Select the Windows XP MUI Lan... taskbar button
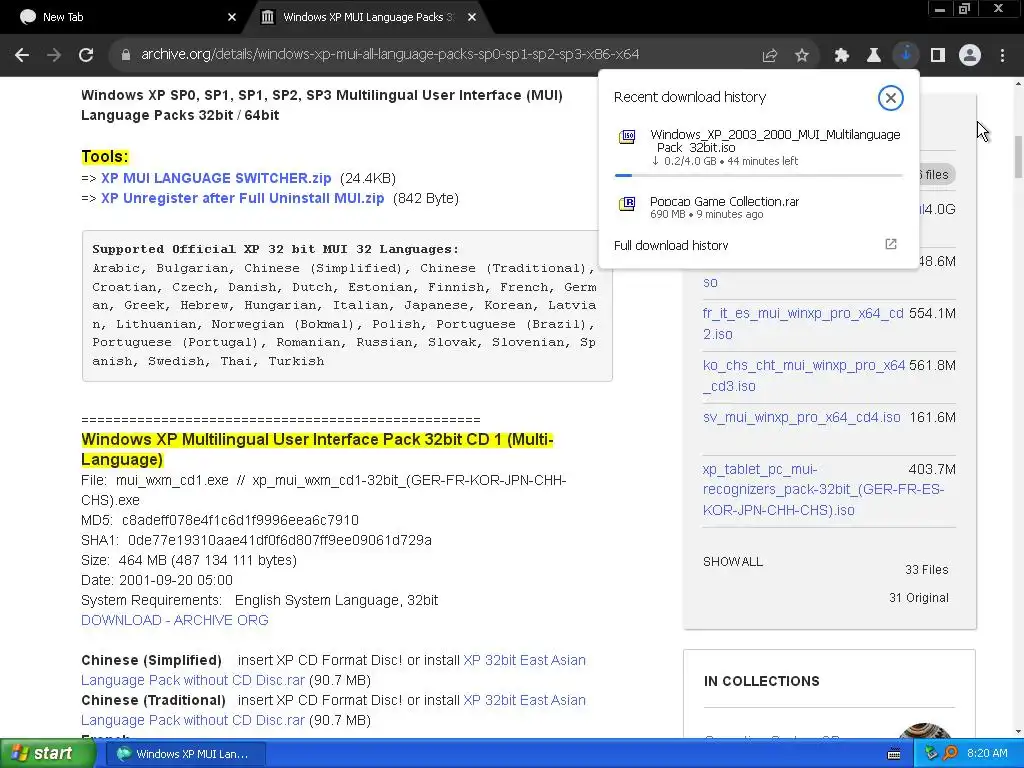The width and height of the screenshot is (1024, 768). click(x=185, y=754)
